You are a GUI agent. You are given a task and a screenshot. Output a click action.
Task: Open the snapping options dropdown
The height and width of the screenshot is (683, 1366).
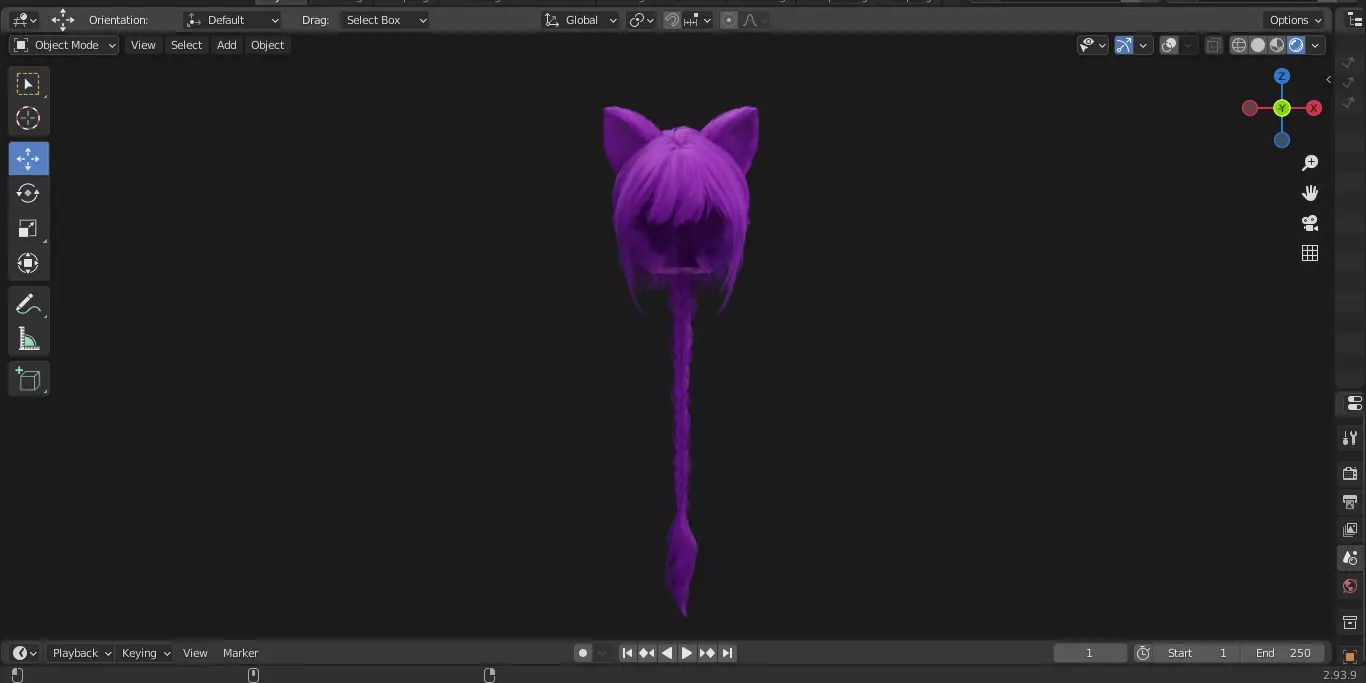tap(698, 20)
